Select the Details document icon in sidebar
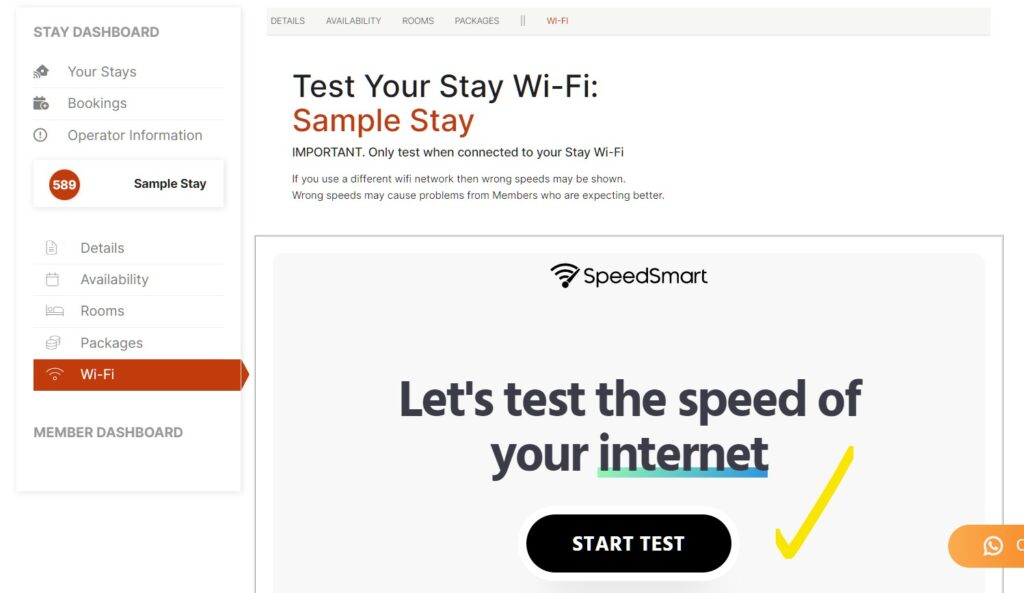This screenshot has height=593, width=1024. tap(53, 247)
